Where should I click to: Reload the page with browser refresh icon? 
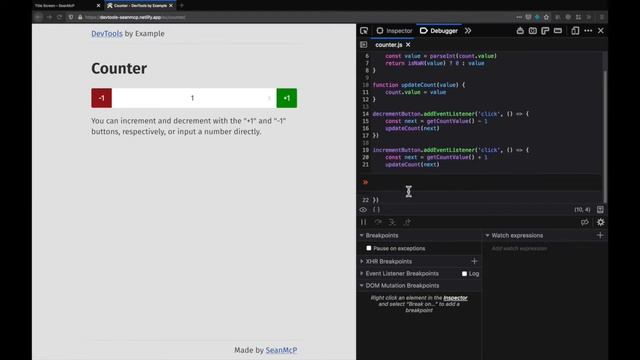click(x=60, y=17)
